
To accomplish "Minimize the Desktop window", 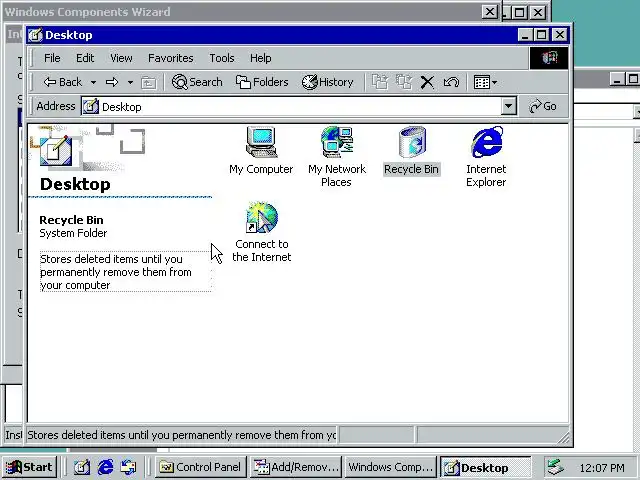I will coord(525,35).
